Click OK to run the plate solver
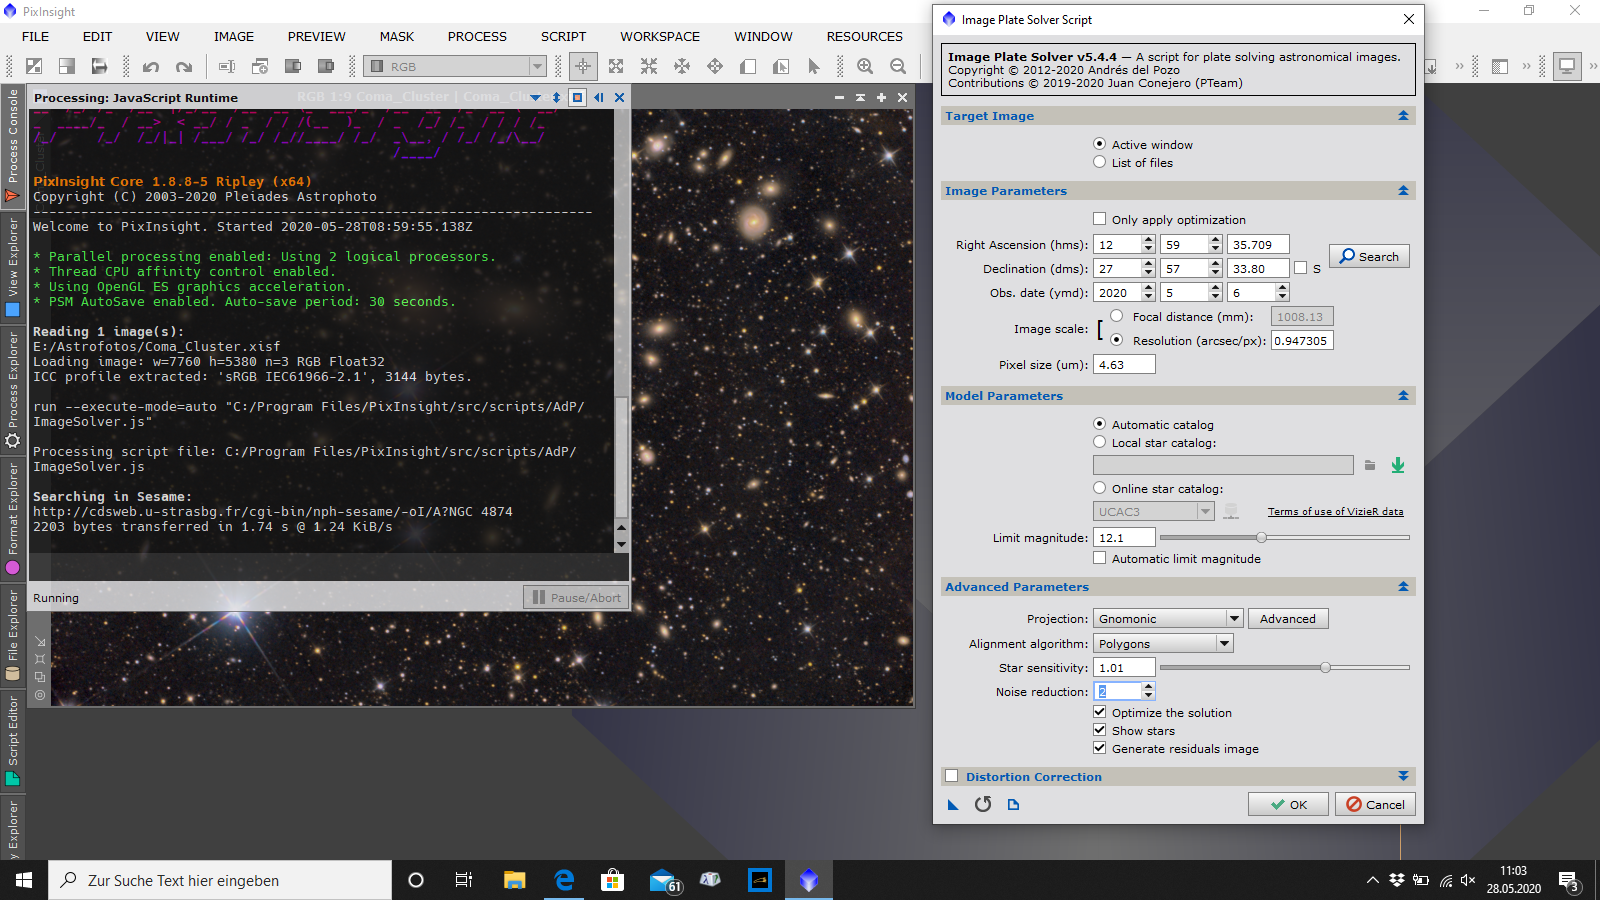Screen dimensions: 1600x900 point(1289,804)
